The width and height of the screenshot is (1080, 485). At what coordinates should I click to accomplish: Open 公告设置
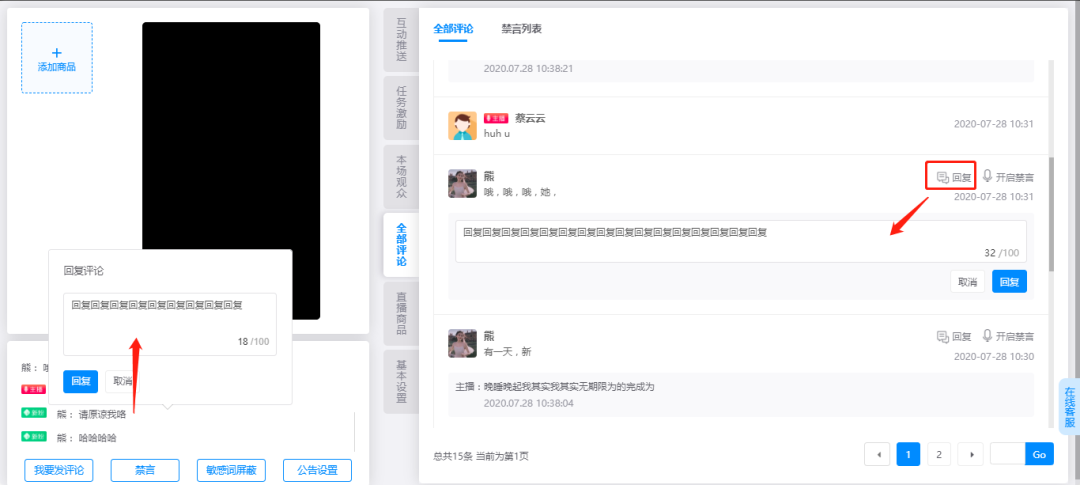coord(318,471)
